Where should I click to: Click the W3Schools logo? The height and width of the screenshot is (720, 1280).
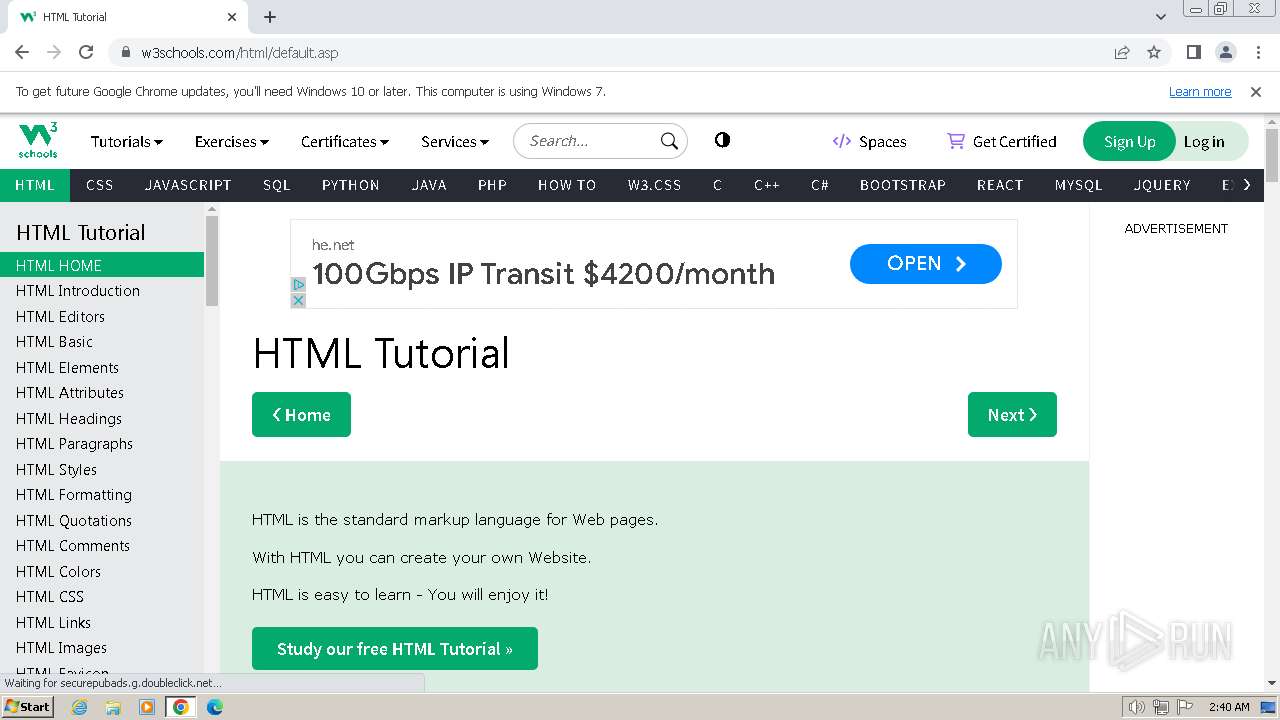pos(38,141)
